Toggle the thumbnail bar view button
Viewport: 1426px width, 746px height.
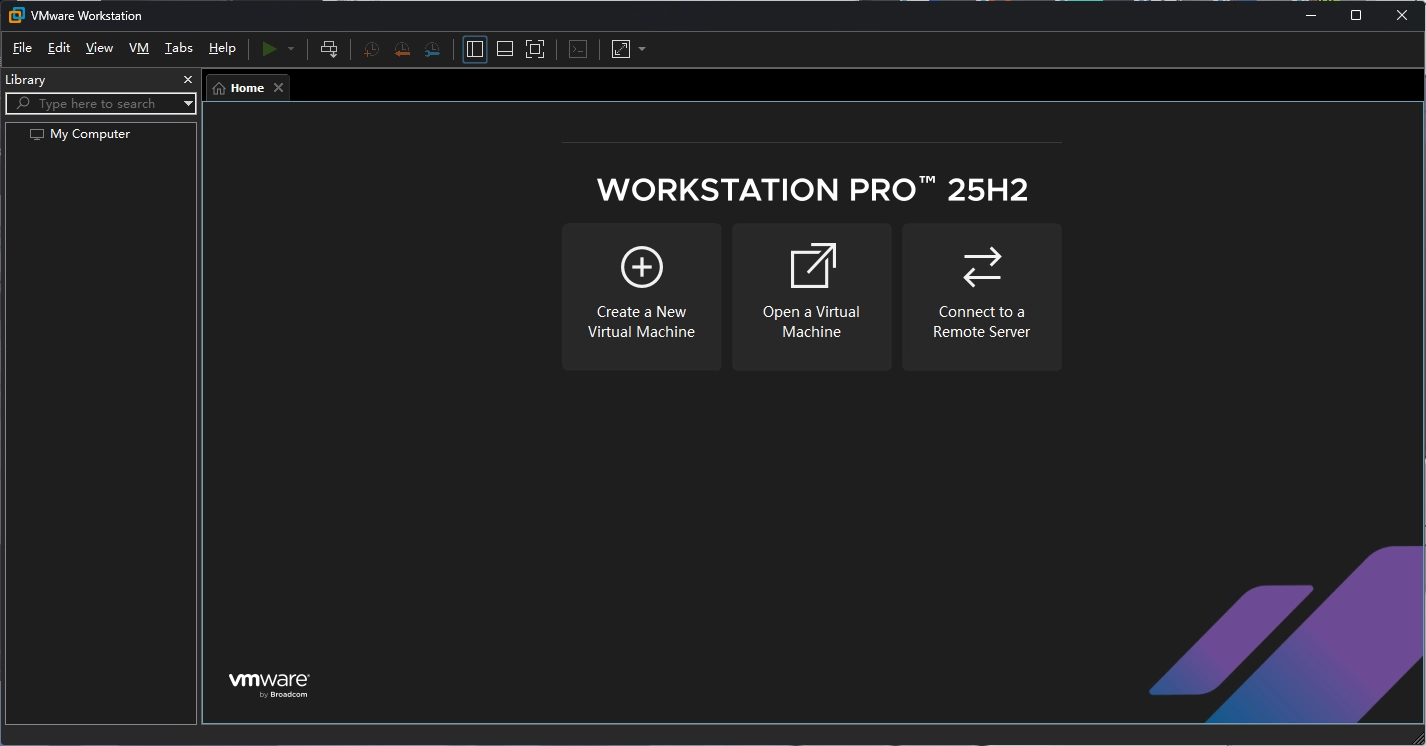[x=505, y=49]
